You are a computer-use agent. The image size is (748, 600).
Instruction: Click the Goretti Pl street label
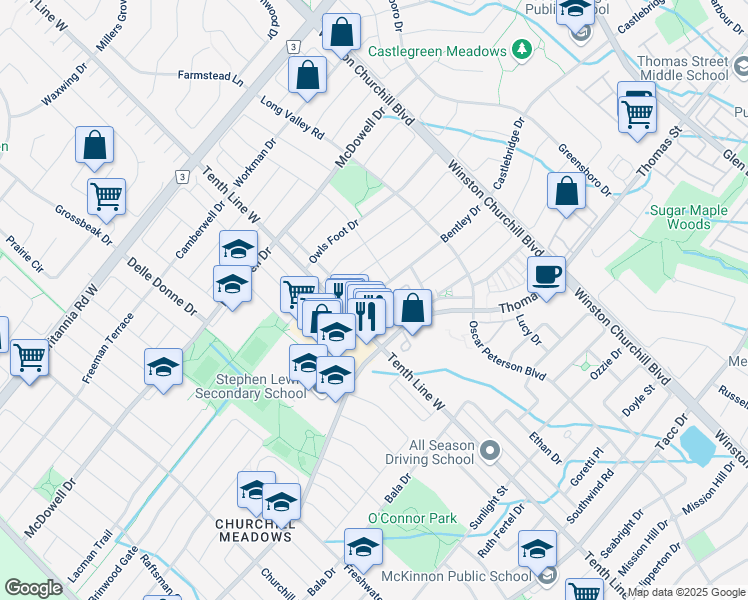pyautogui.click(x=587, y=467)
